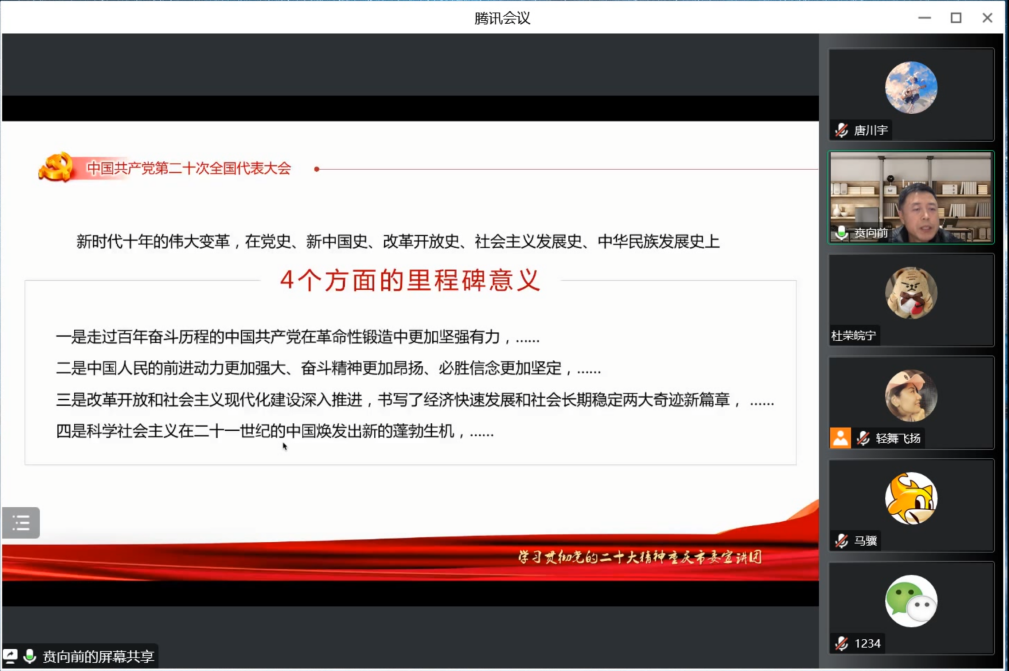Click the party emblem on the slide header
Screen dimensions: 1009x671
click(x=56, y=167)
